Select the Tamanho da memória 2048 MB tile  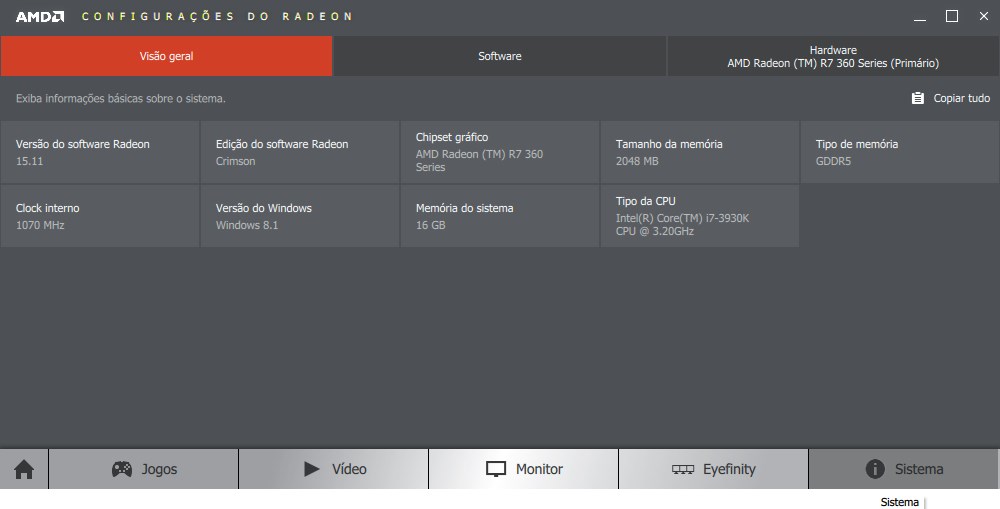(700, 152)
